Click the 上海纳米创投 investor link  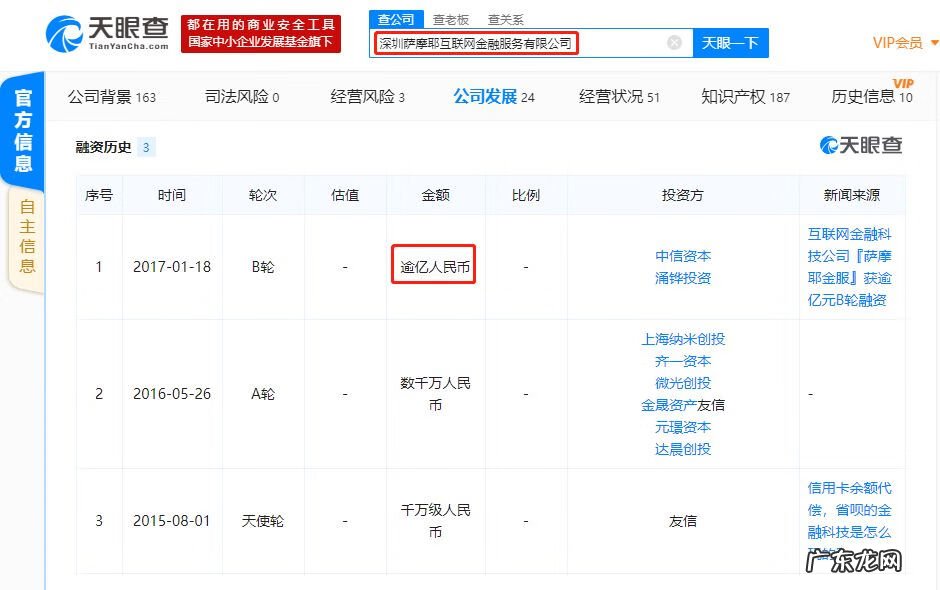[683, 339]
